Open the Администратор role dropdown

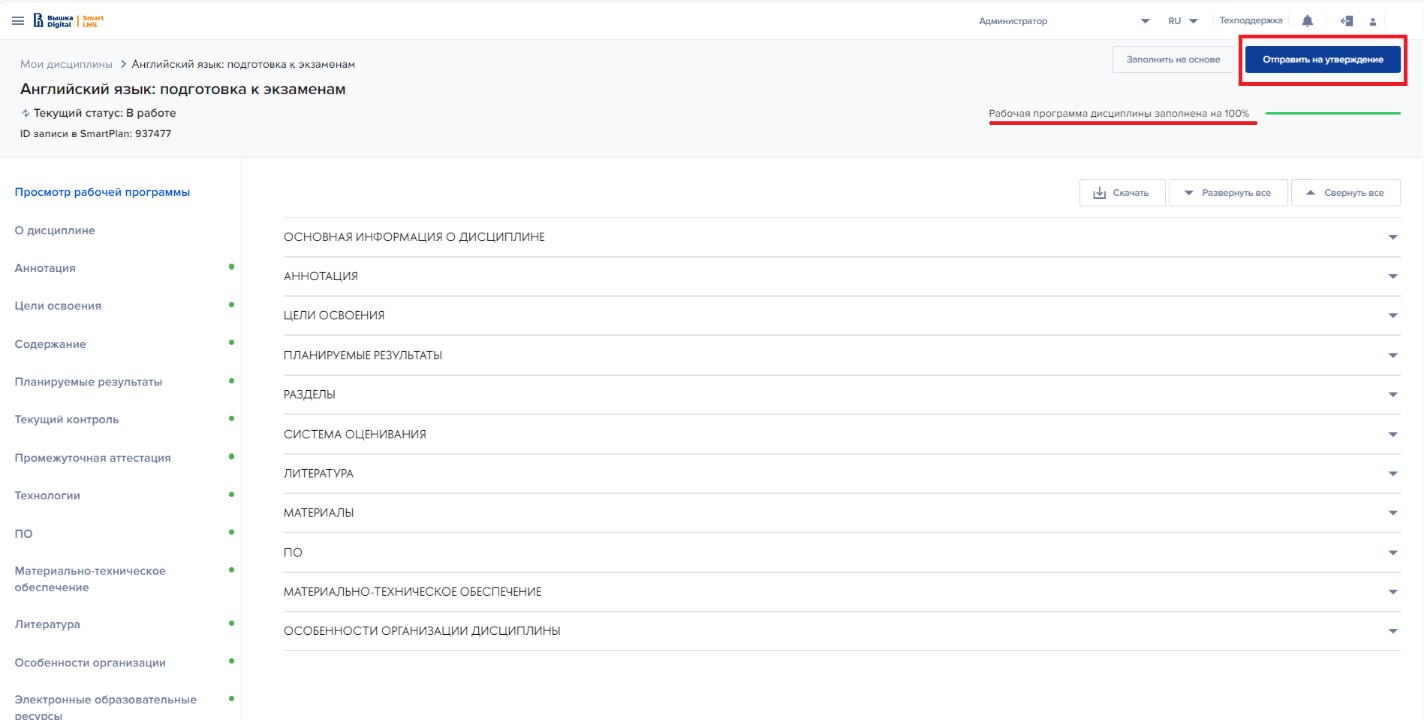click(x=1145, y=21)
